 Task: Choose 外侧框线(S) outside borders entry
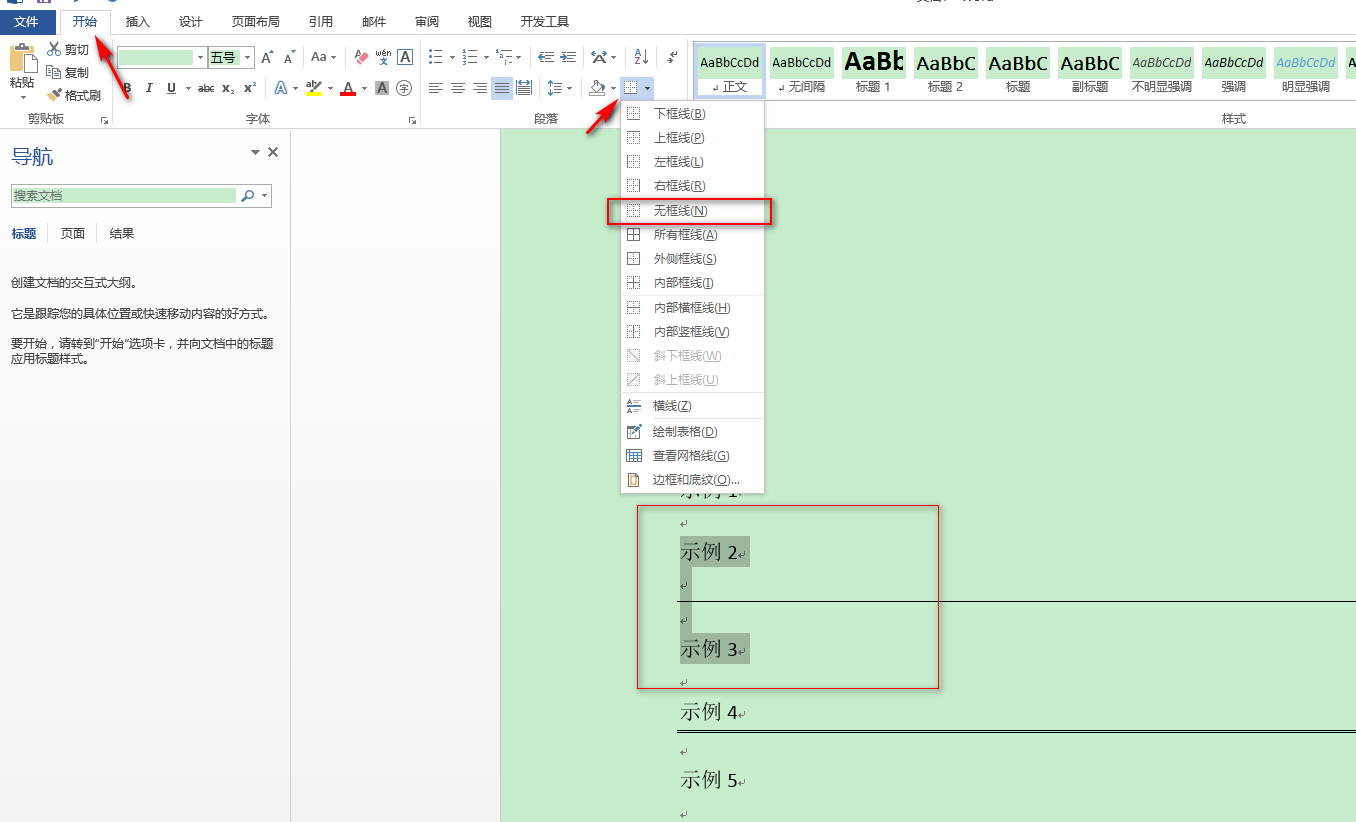click(691, 259)
